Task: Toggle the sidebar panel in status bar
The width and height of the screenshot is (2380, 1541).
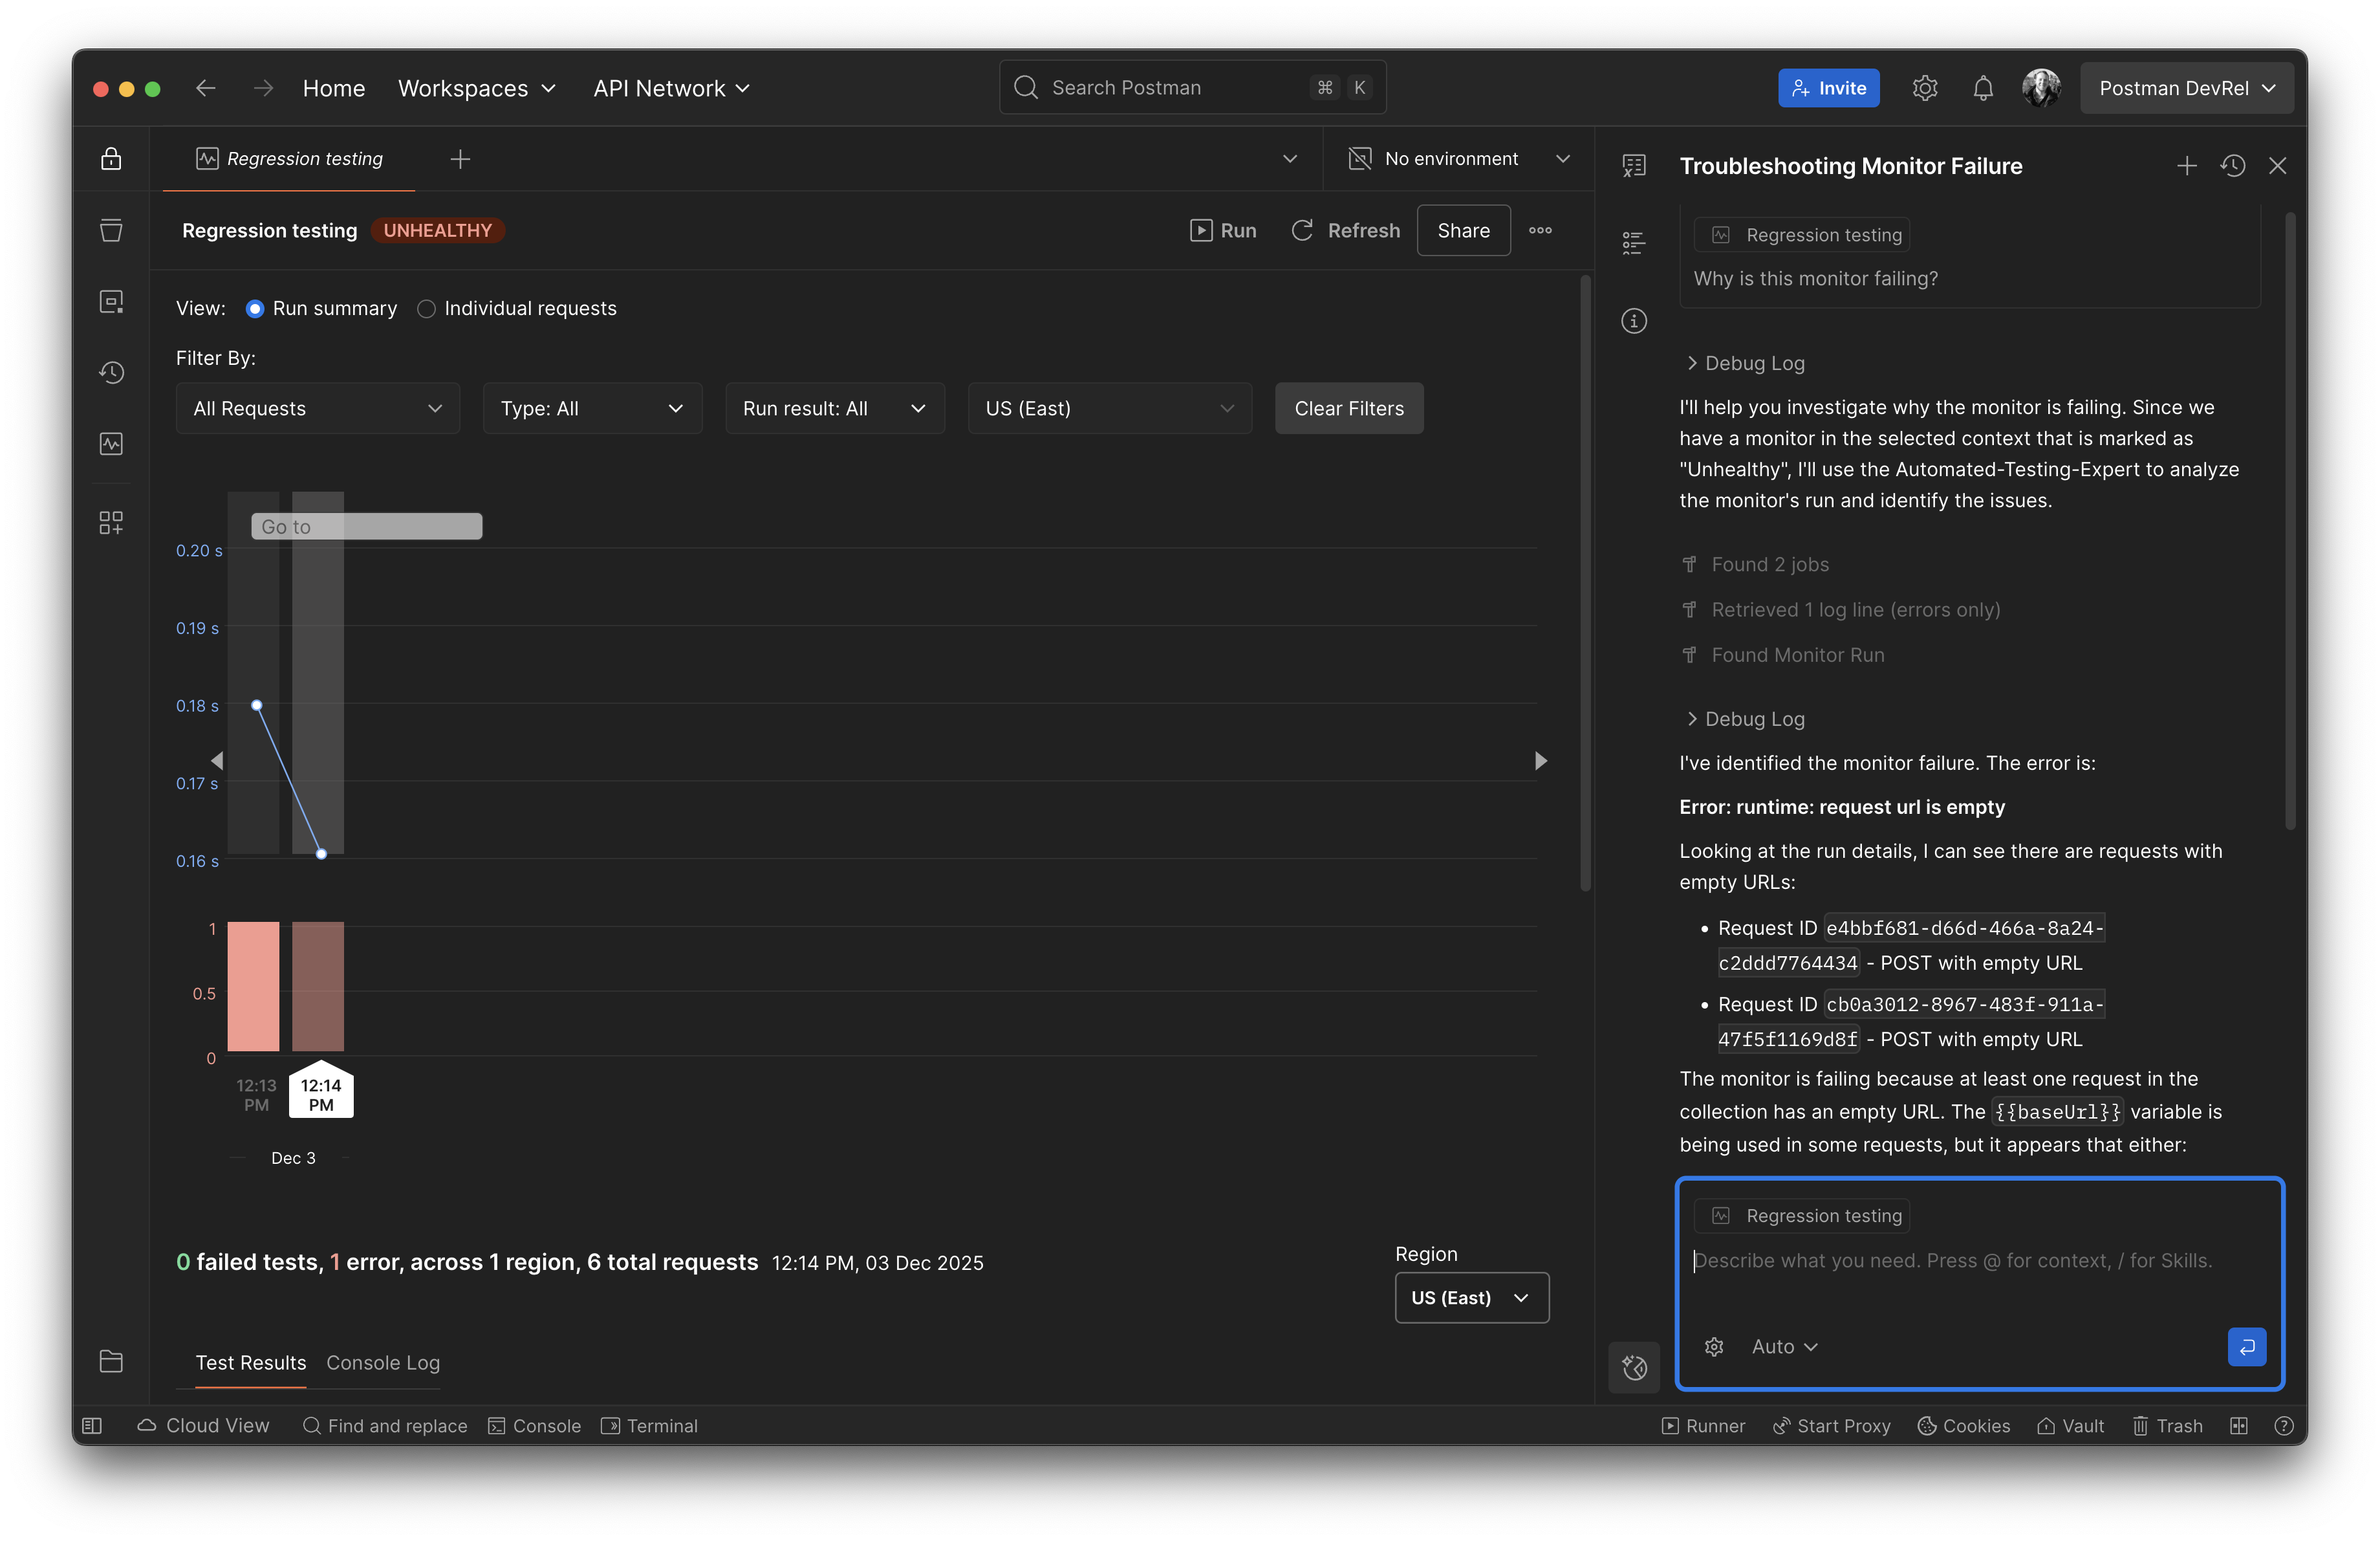Action: (92, 1426)
